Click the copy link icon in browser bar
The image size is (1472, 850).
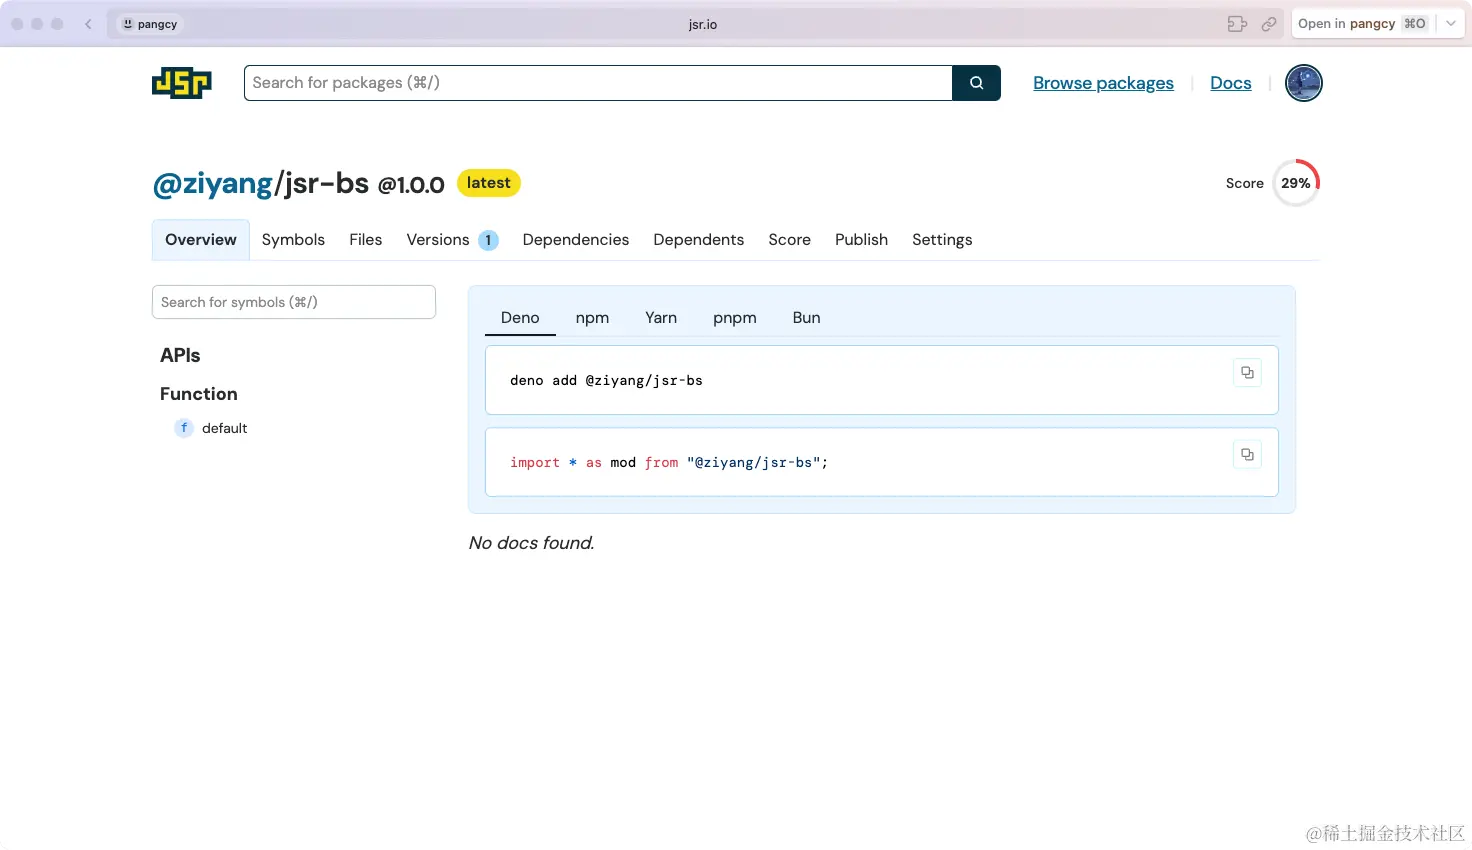click(x=1268, y=24)
